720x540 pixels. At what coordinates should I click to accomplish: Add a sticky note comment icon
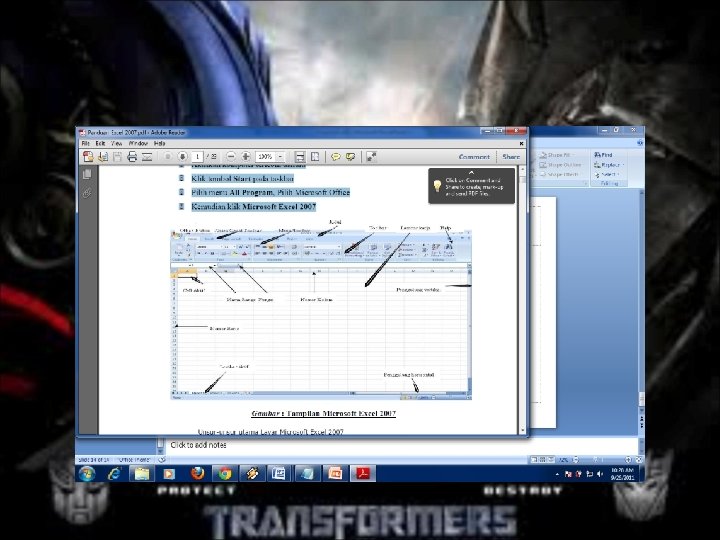336,157
